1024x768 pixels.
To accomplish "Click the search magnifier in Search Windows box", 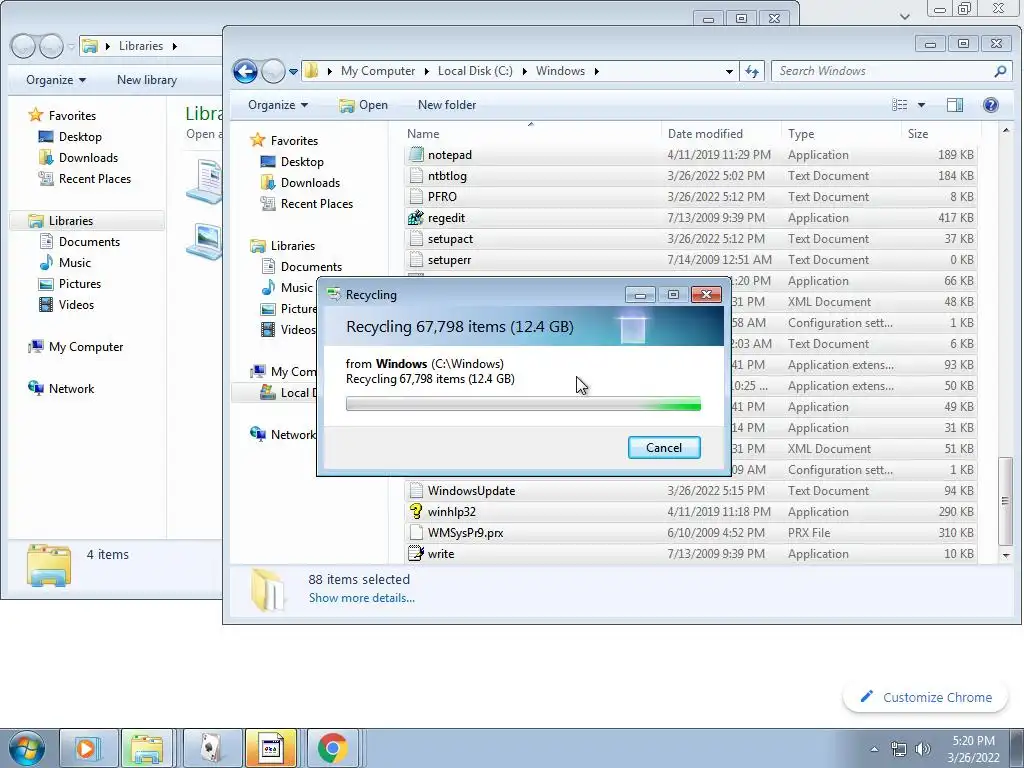I will click(1000, 71).
